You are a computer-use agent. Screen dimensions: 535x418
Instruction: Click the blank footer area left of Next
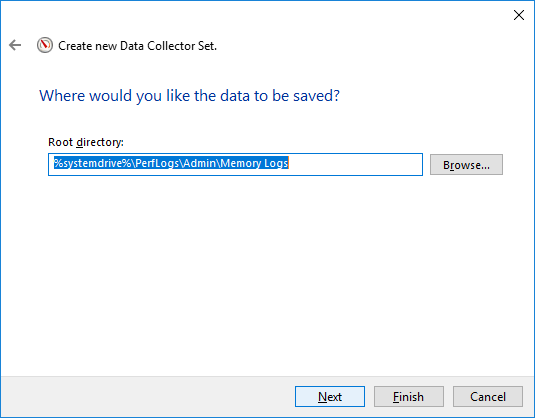click(x=147, y=397)
